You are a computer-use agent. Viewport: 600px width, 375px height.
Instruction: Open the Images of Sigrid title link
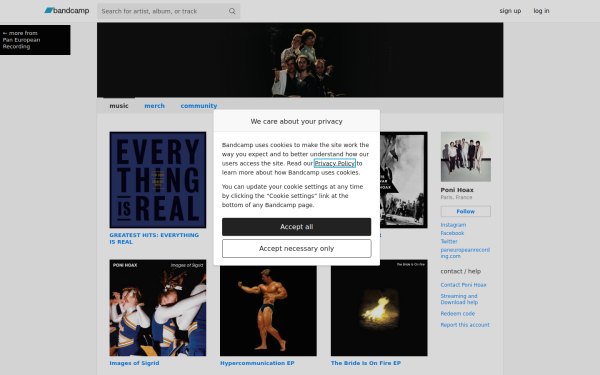pos(134,363)
